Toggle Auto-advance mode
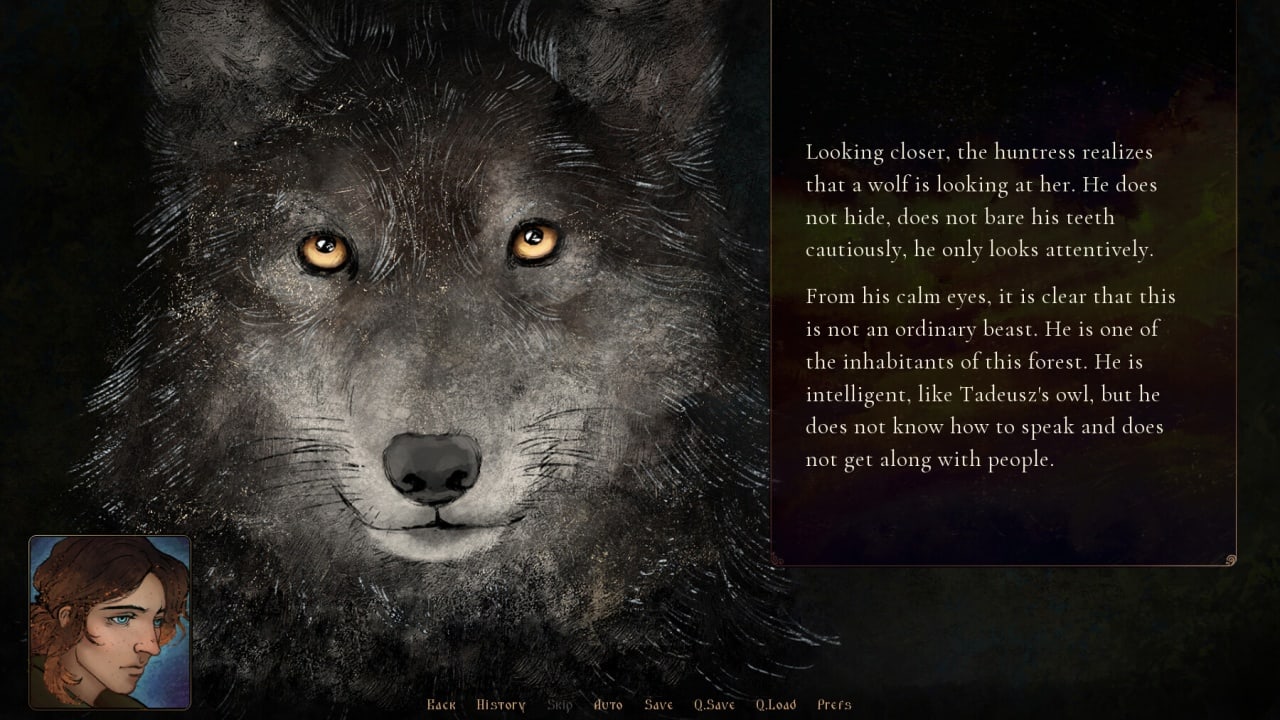This screenshot has height=720, width=1280. 608,705
